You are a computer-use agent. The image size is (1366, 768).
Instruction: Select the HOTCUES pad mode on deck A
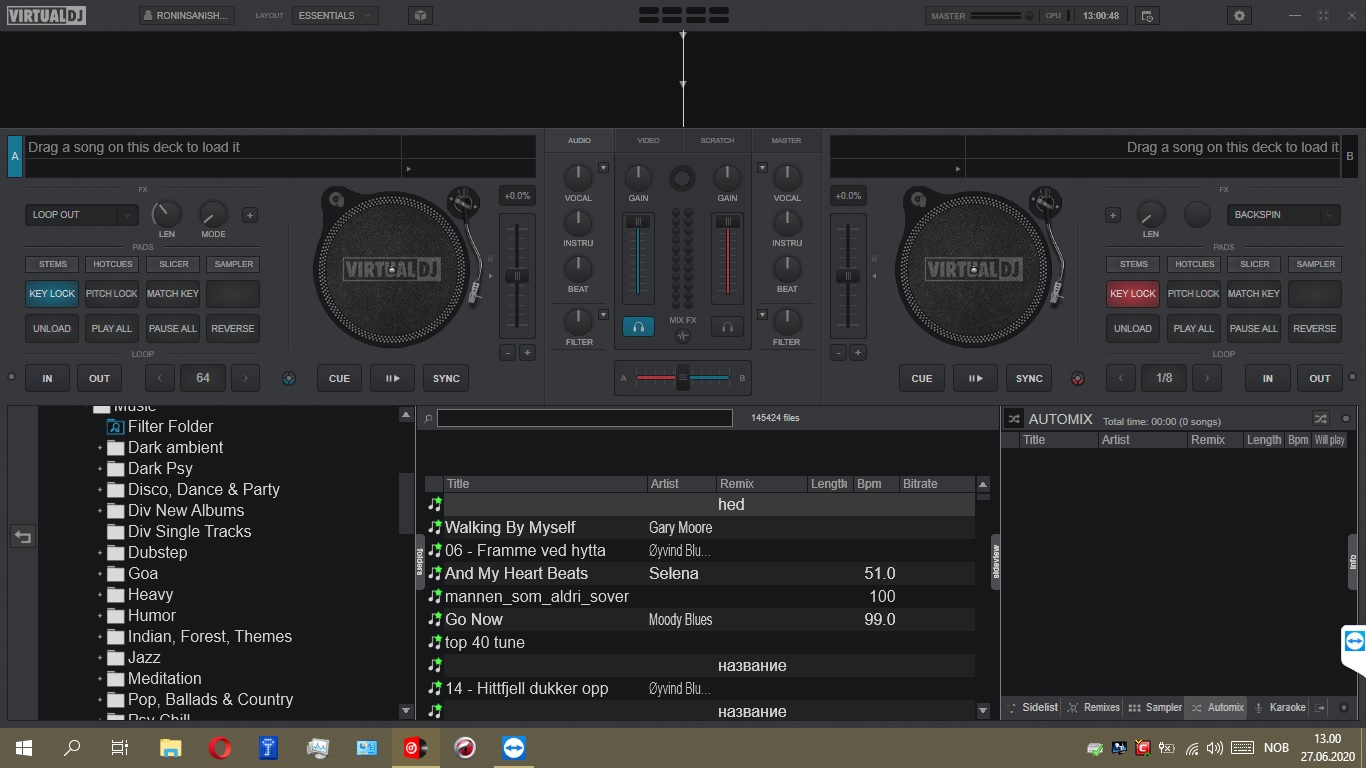click(x=112, y=264)
